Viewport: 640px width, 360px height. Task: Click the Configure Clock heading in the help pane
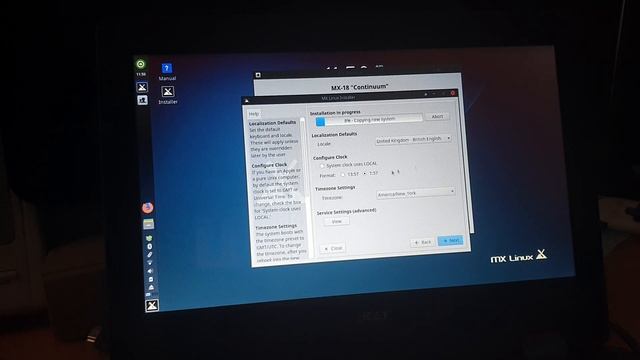coord(269,165)
